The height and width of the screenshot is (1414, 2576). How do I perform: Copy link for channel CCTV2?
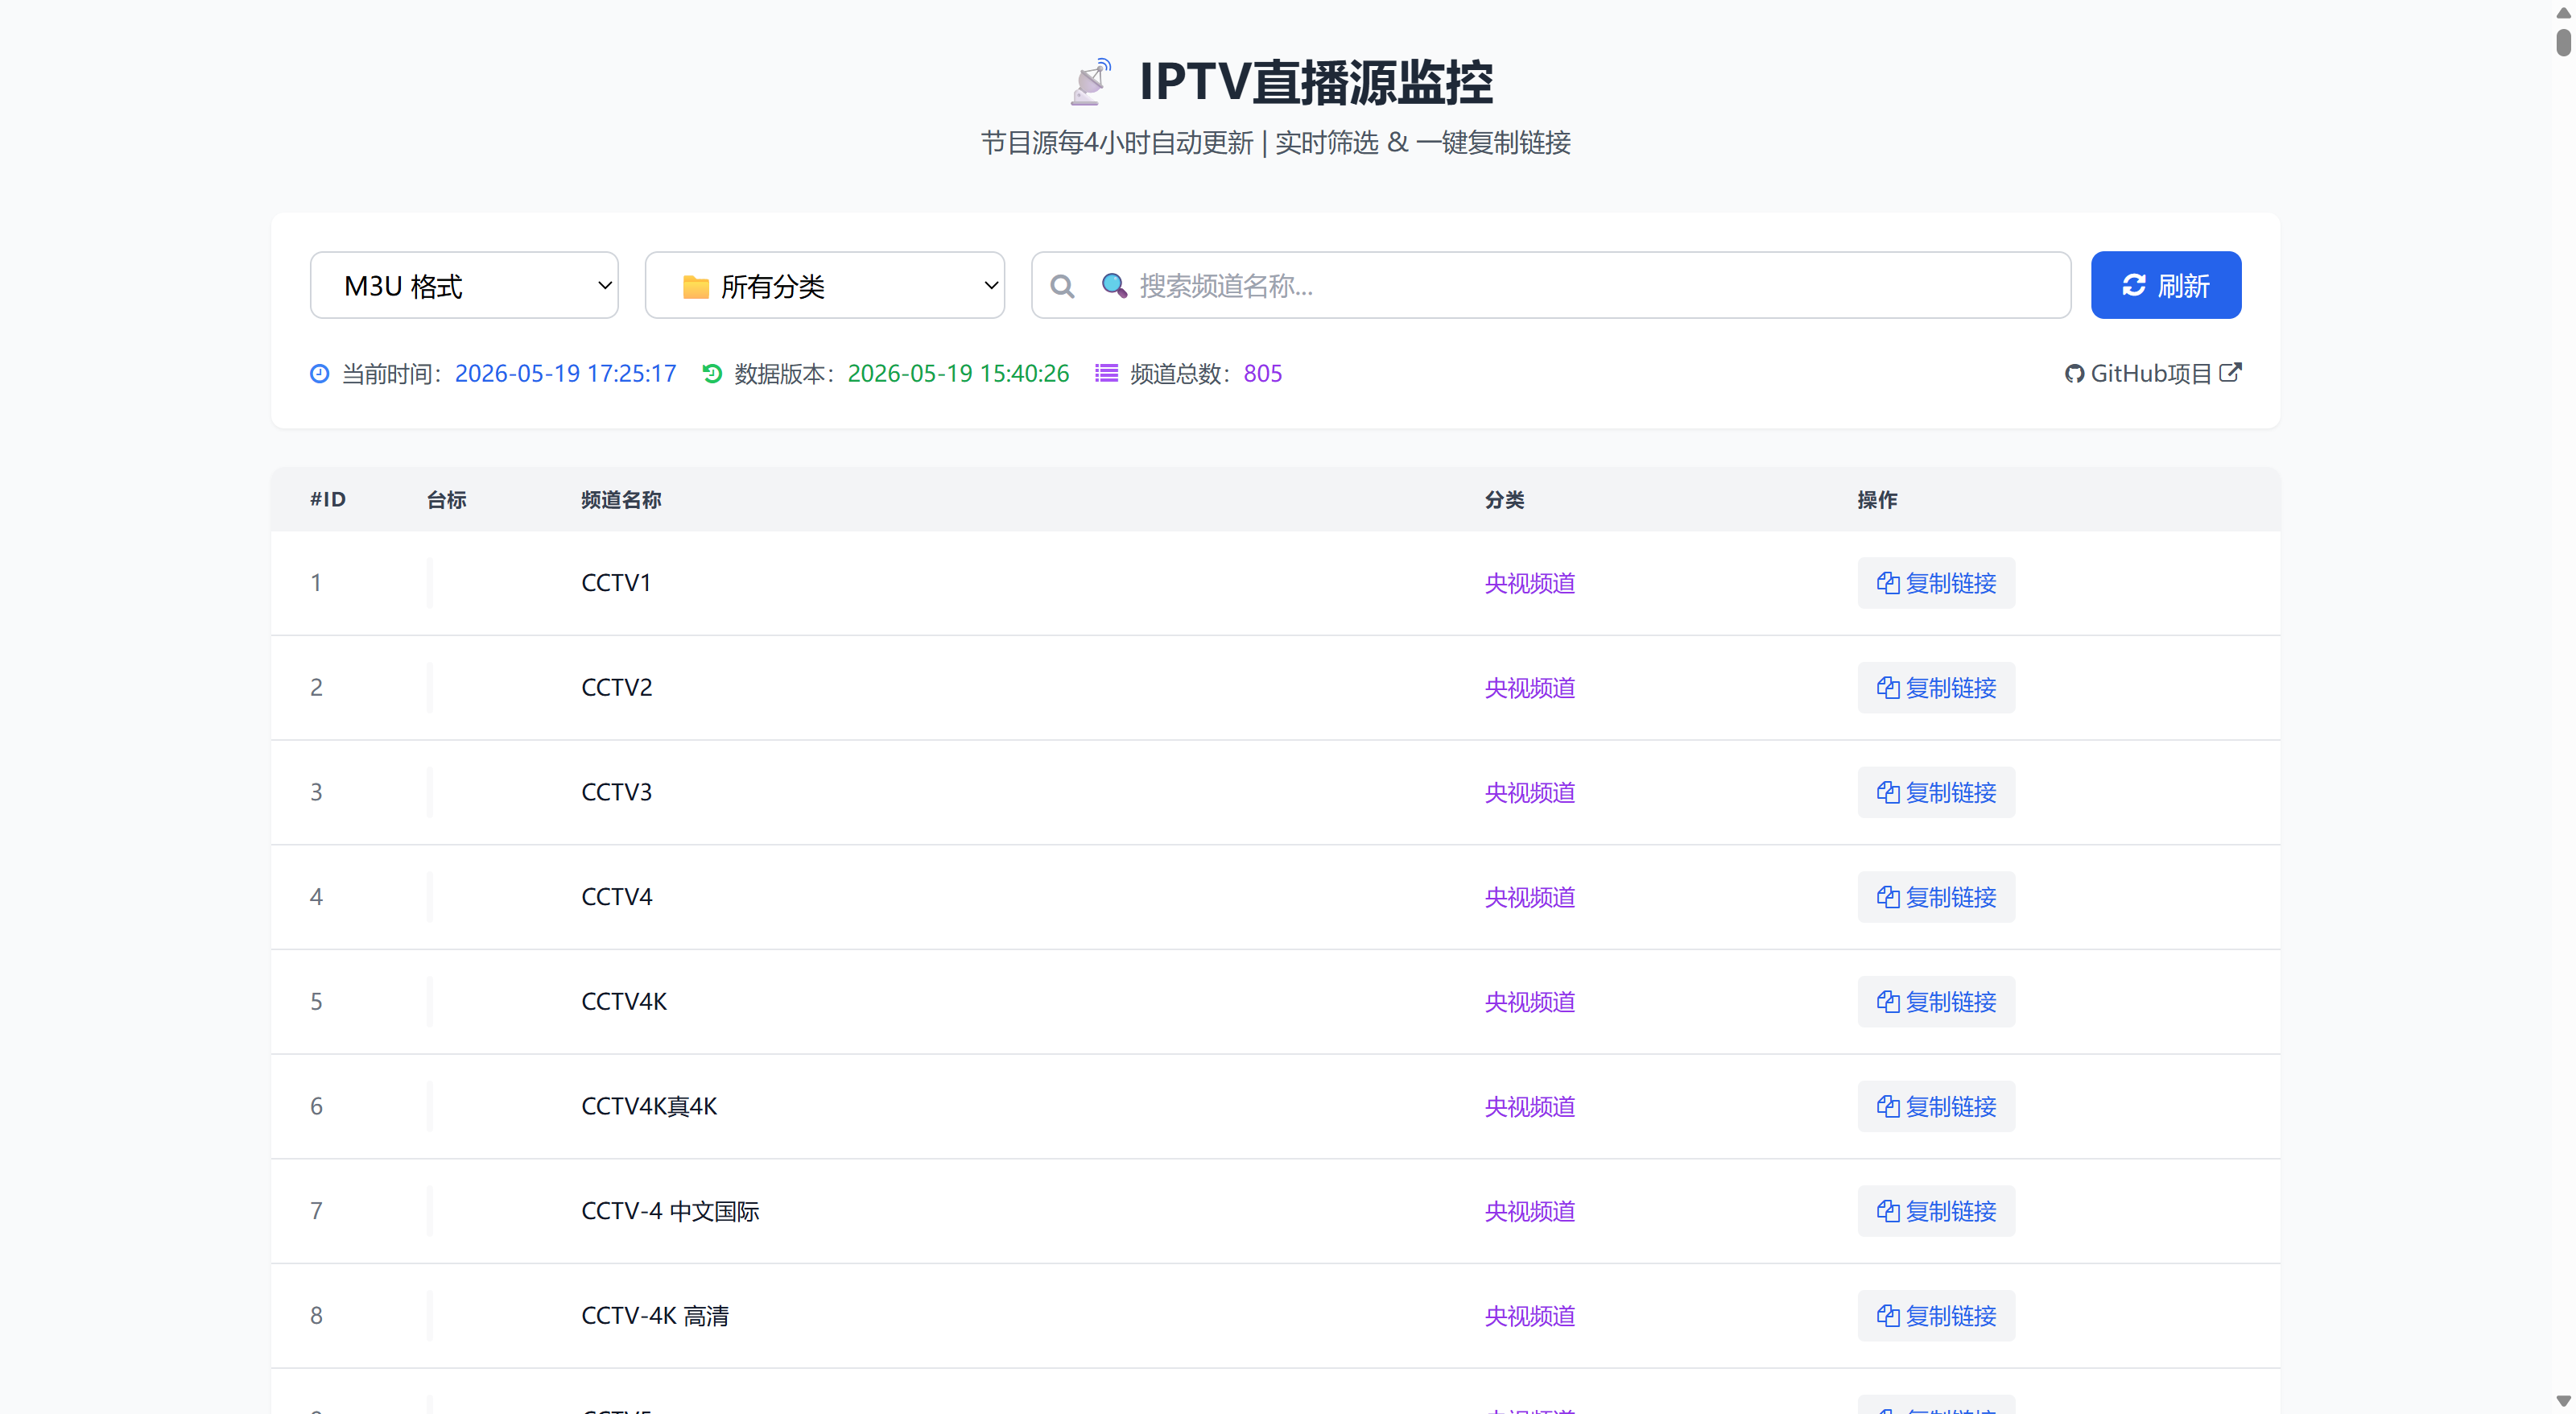pyautogui.click(x=1936, y=688)
